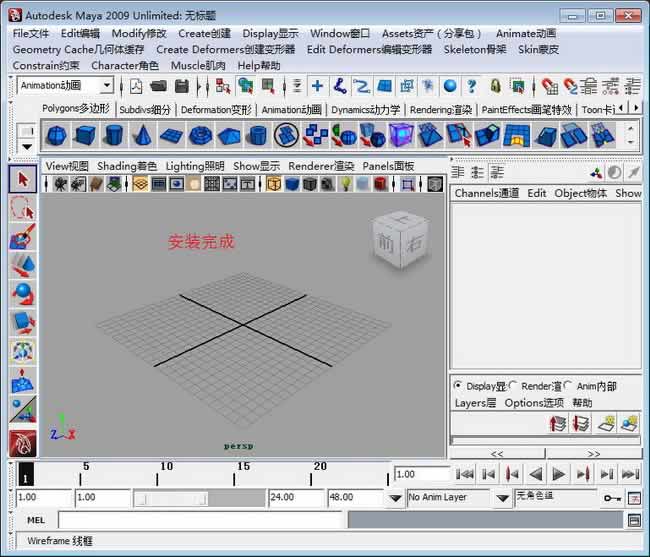Open the Channels menu in Channel Box
The height and width of the screenshot is (557, 650).
(x=487, y=193)
